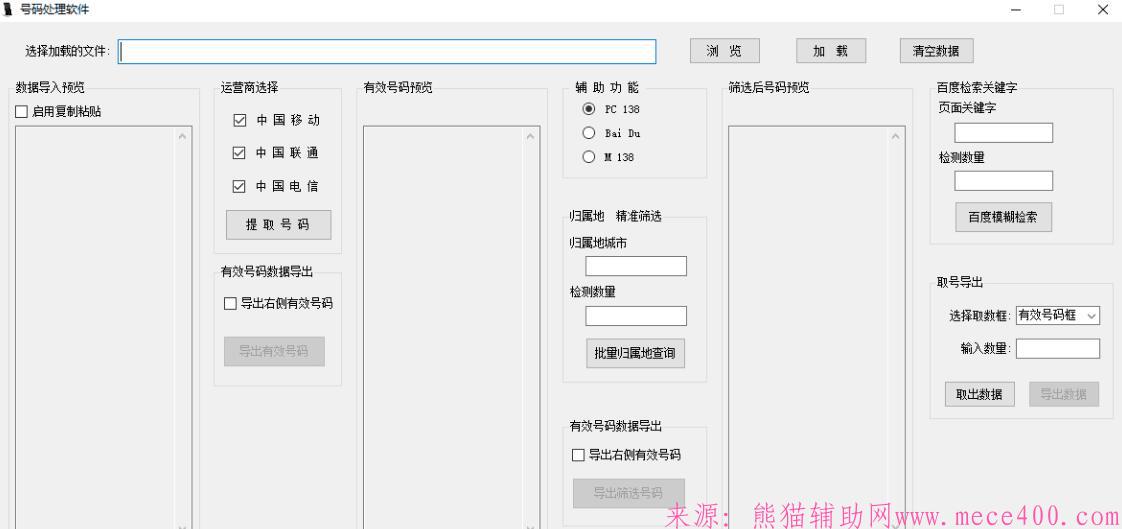This screenshot has width=1122, height=529.
Task: Select the Bai Du radio option
Action: coord(589,133)
